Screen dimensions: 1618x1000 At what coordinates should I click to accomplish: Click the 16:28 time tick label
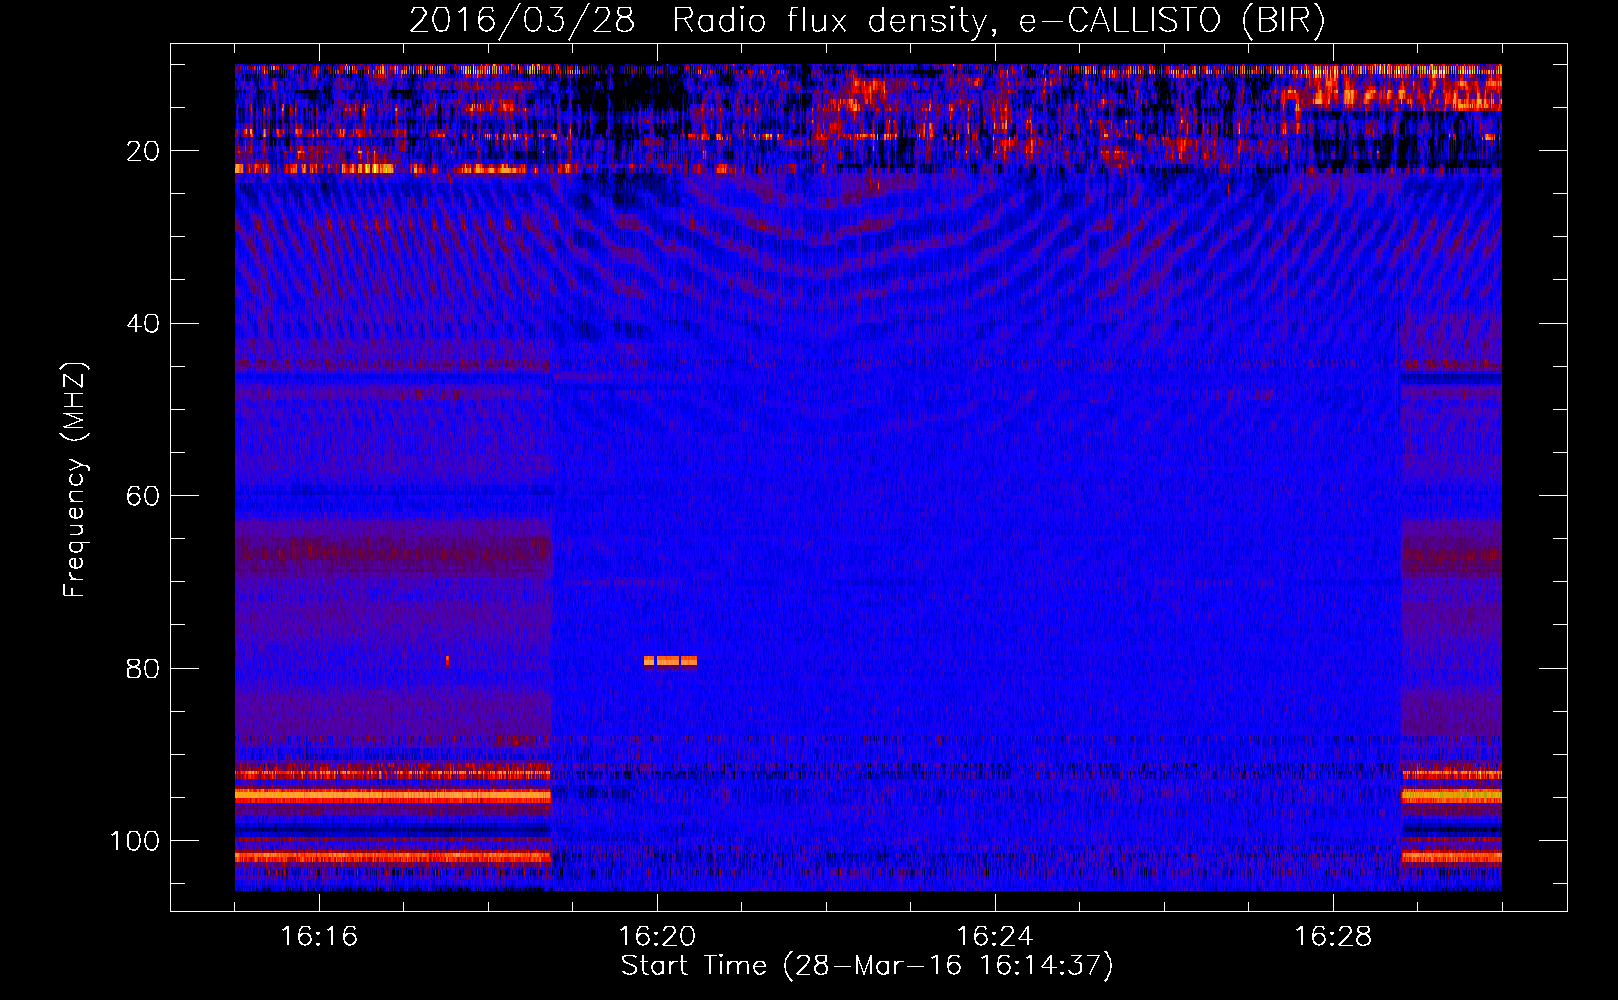pyautogui.click(x=1333, y=937)
